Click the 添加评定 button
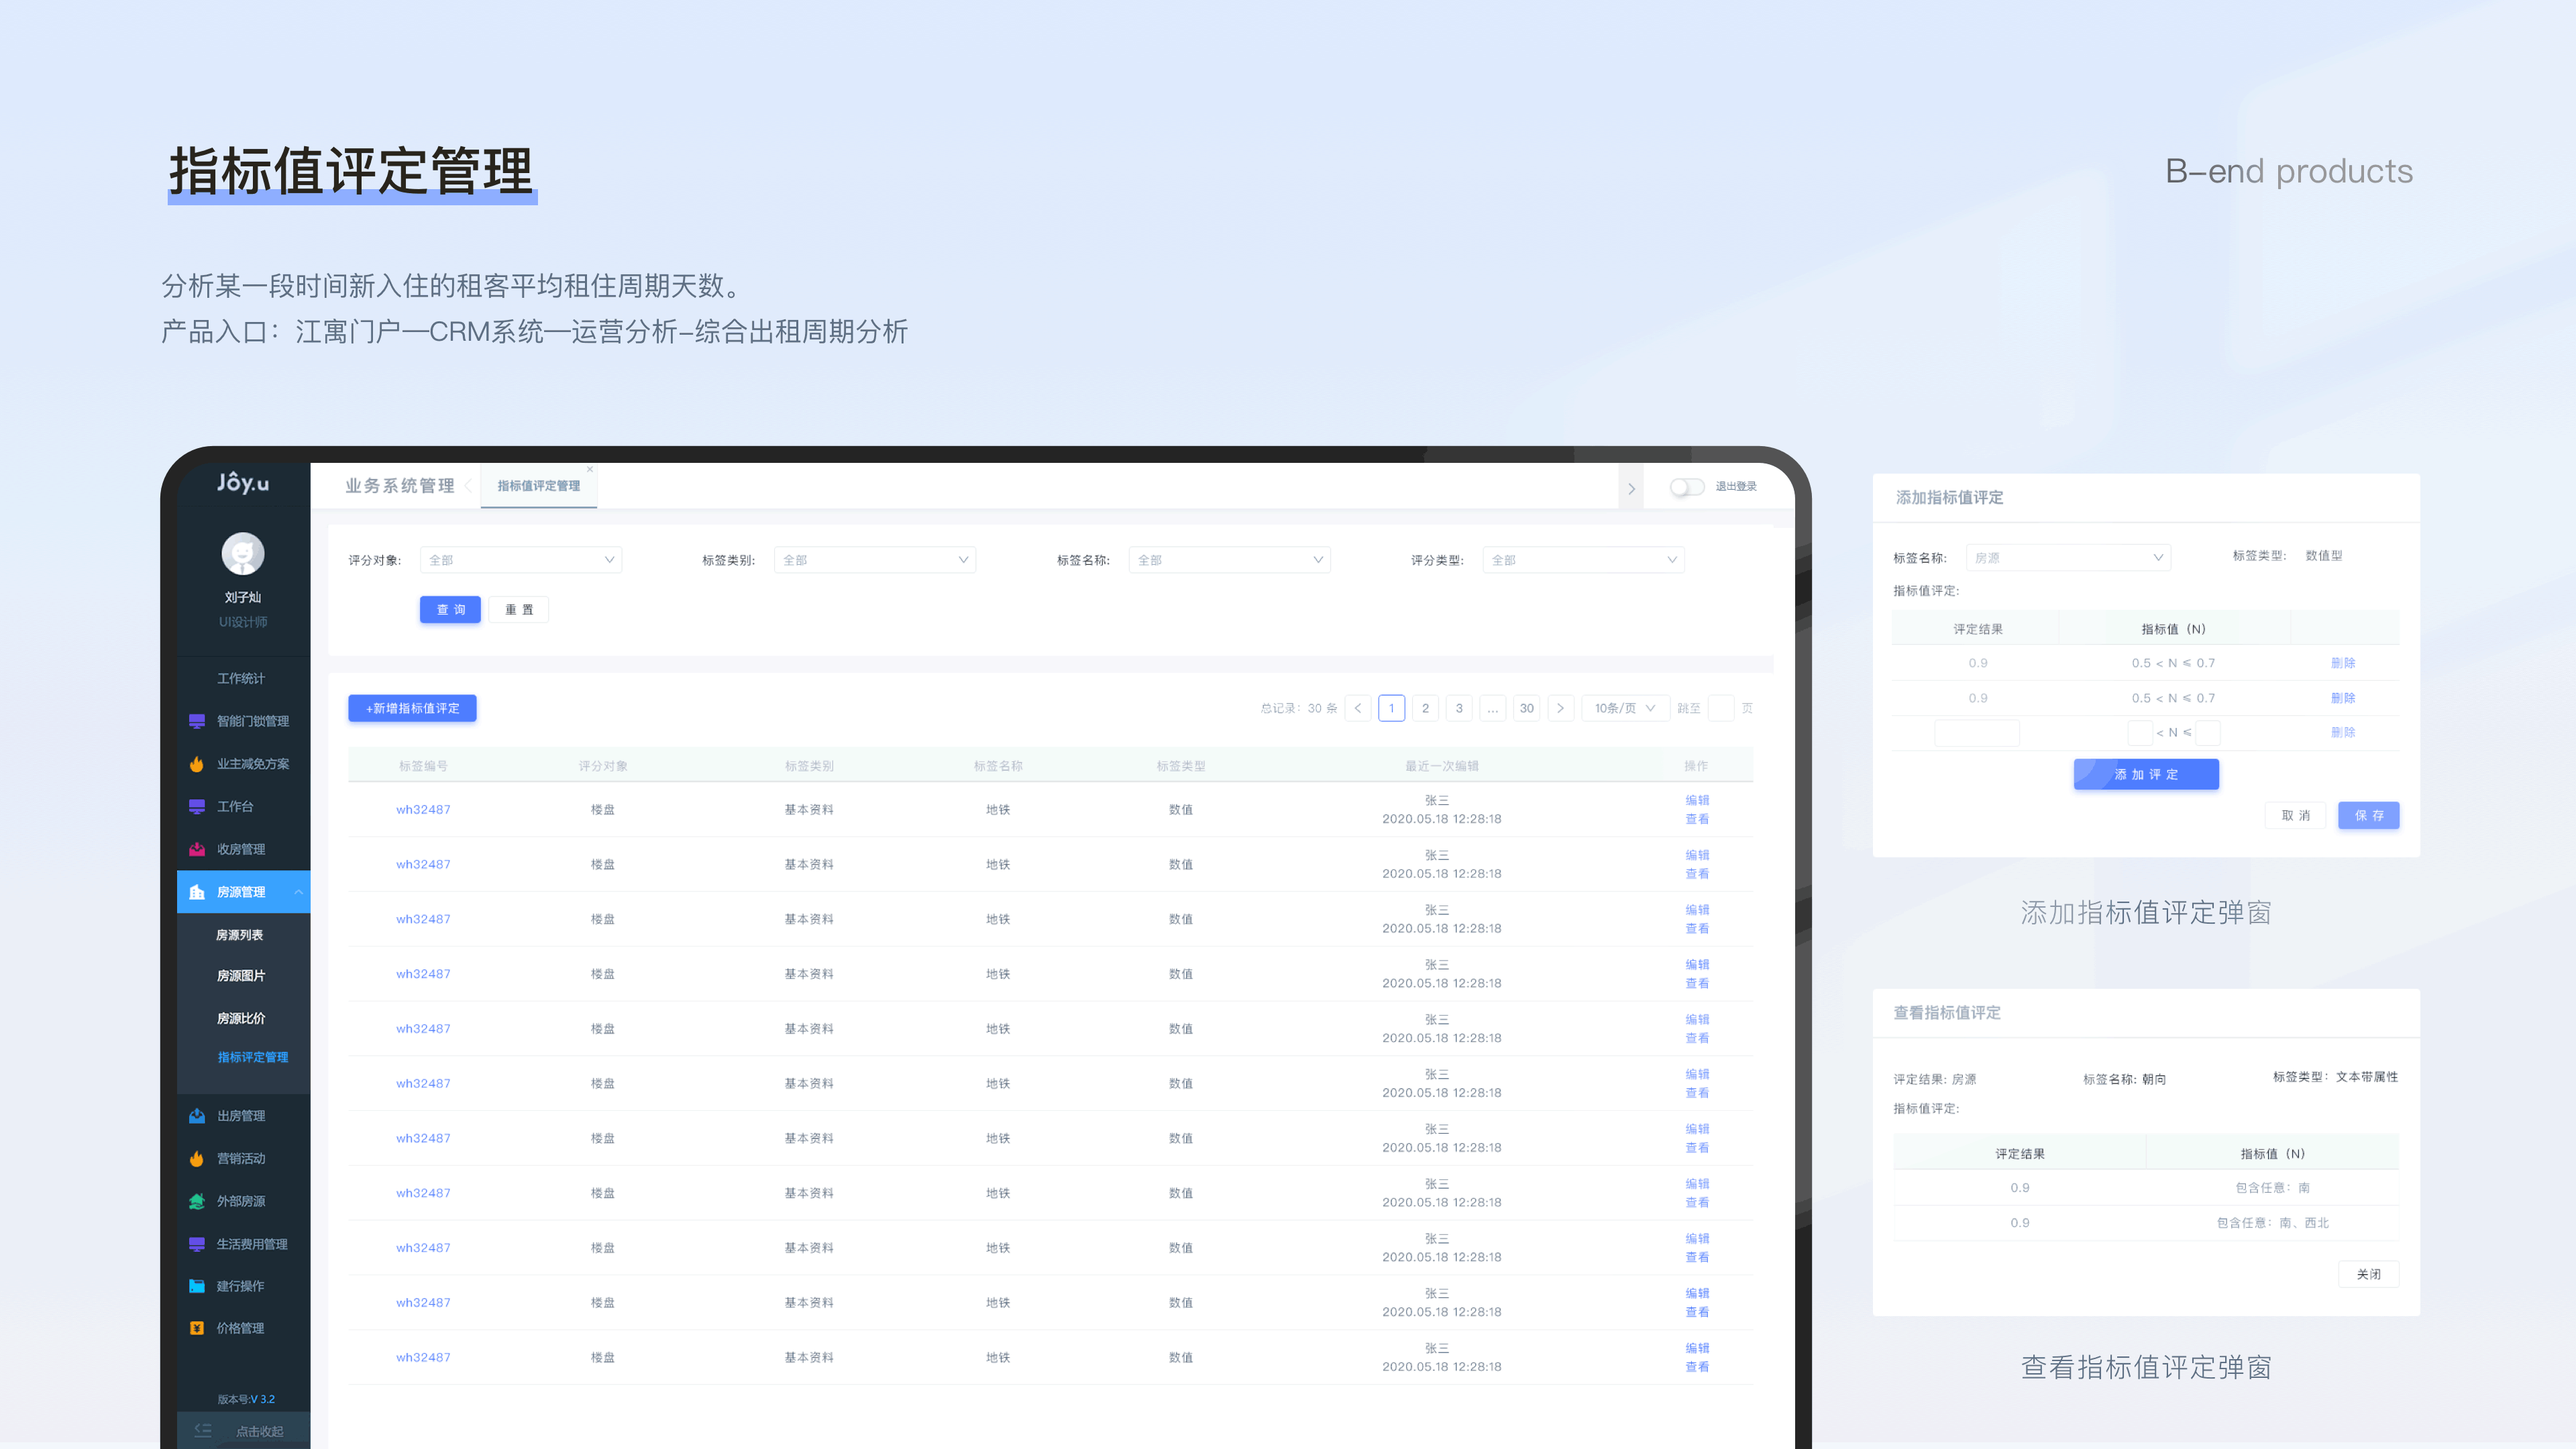Viewport: 2576px width, 1449px height. click(2146, 775)
